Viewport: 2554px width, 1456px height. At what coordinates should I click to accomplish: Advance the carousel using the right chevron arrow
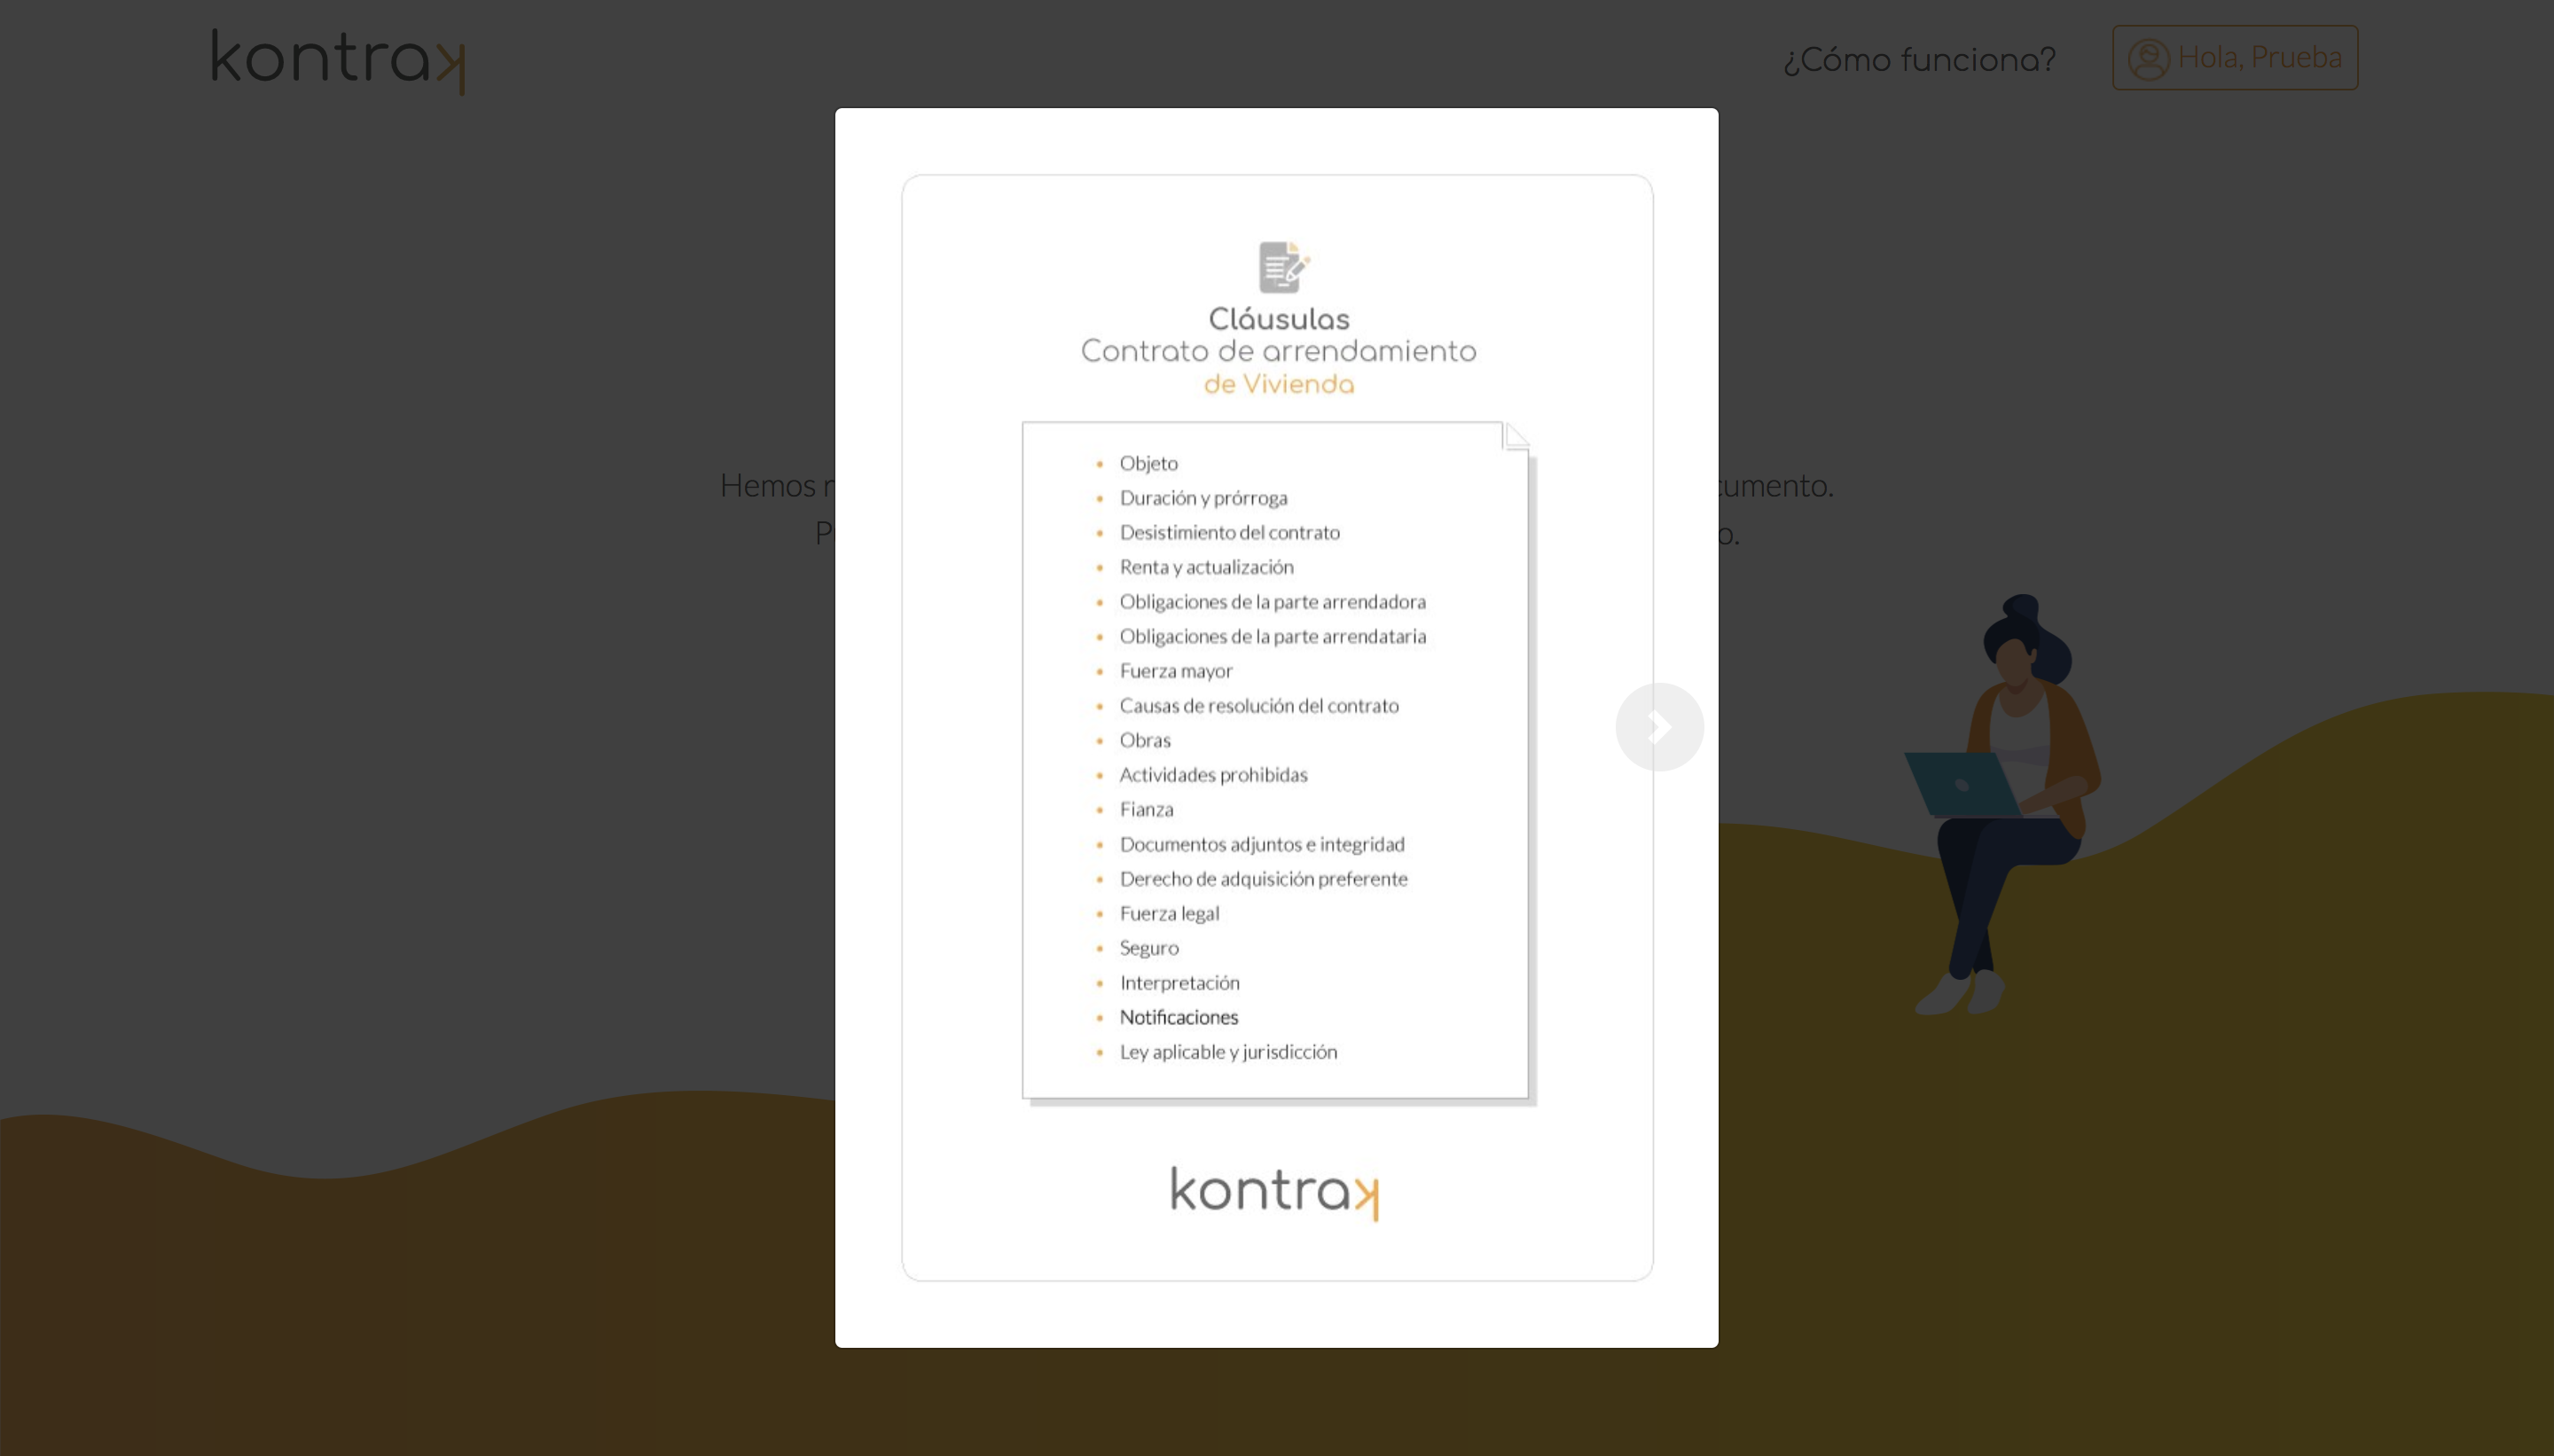click(x=1658, y=727)
